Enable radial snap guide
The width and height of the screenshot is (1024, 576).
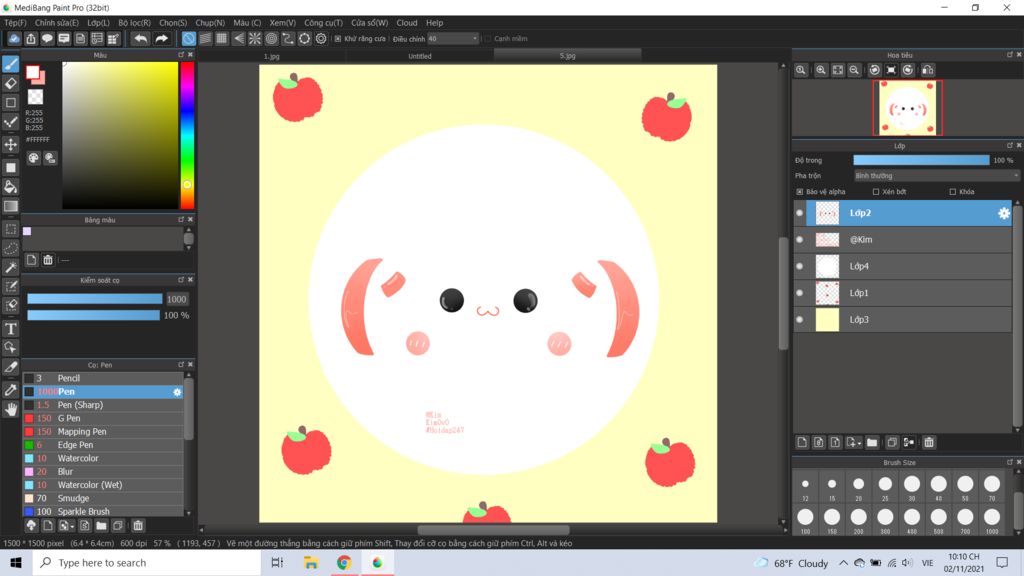click(255, 39)
